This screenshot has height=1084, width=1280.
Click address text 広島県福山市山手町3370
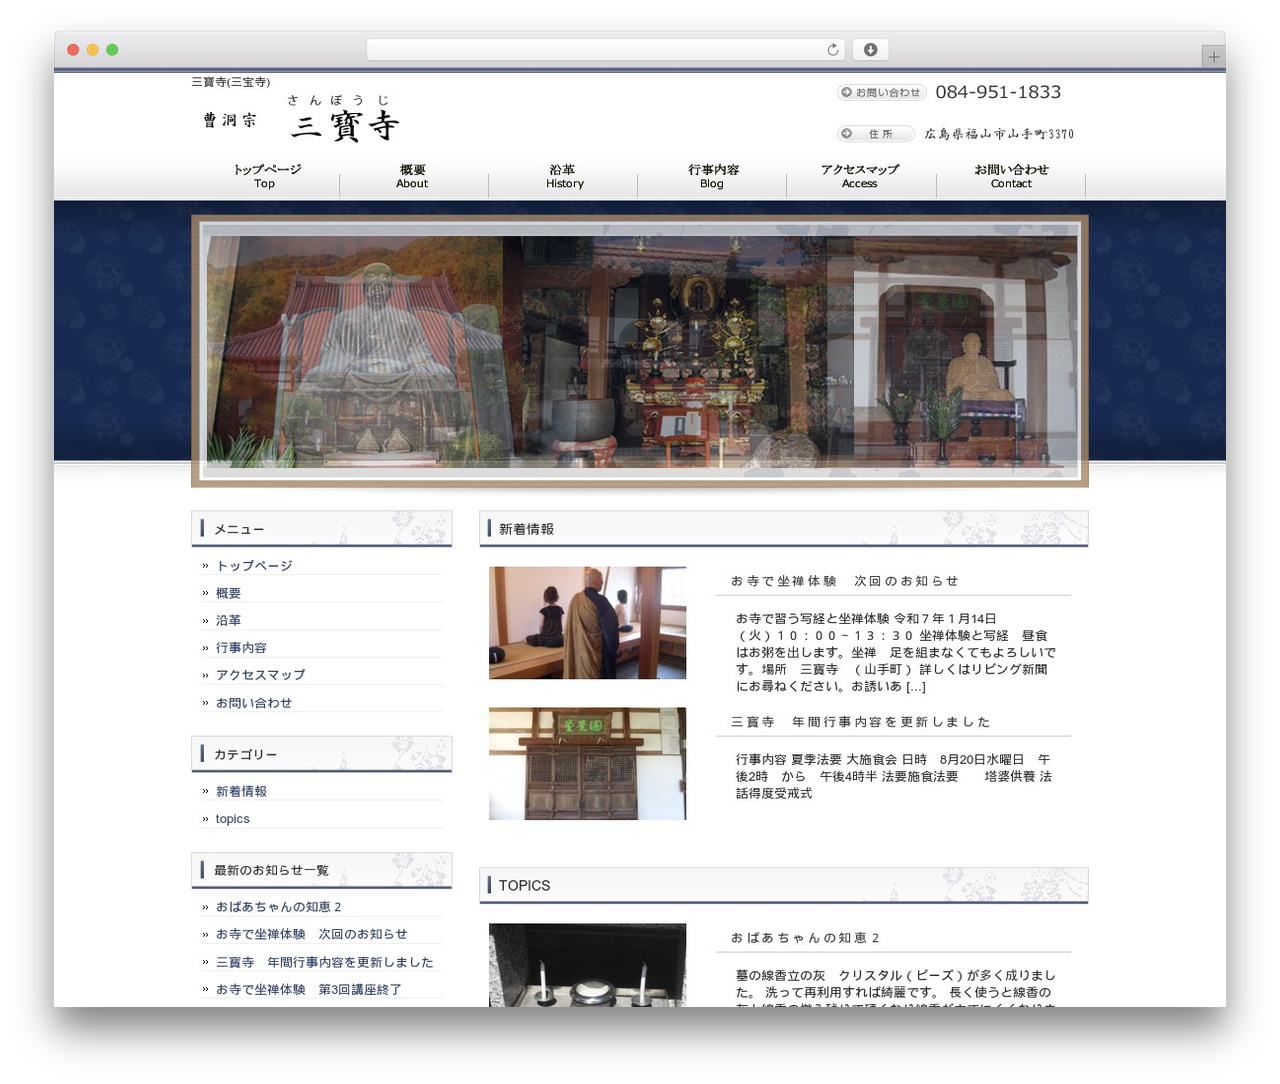(999, 134)
